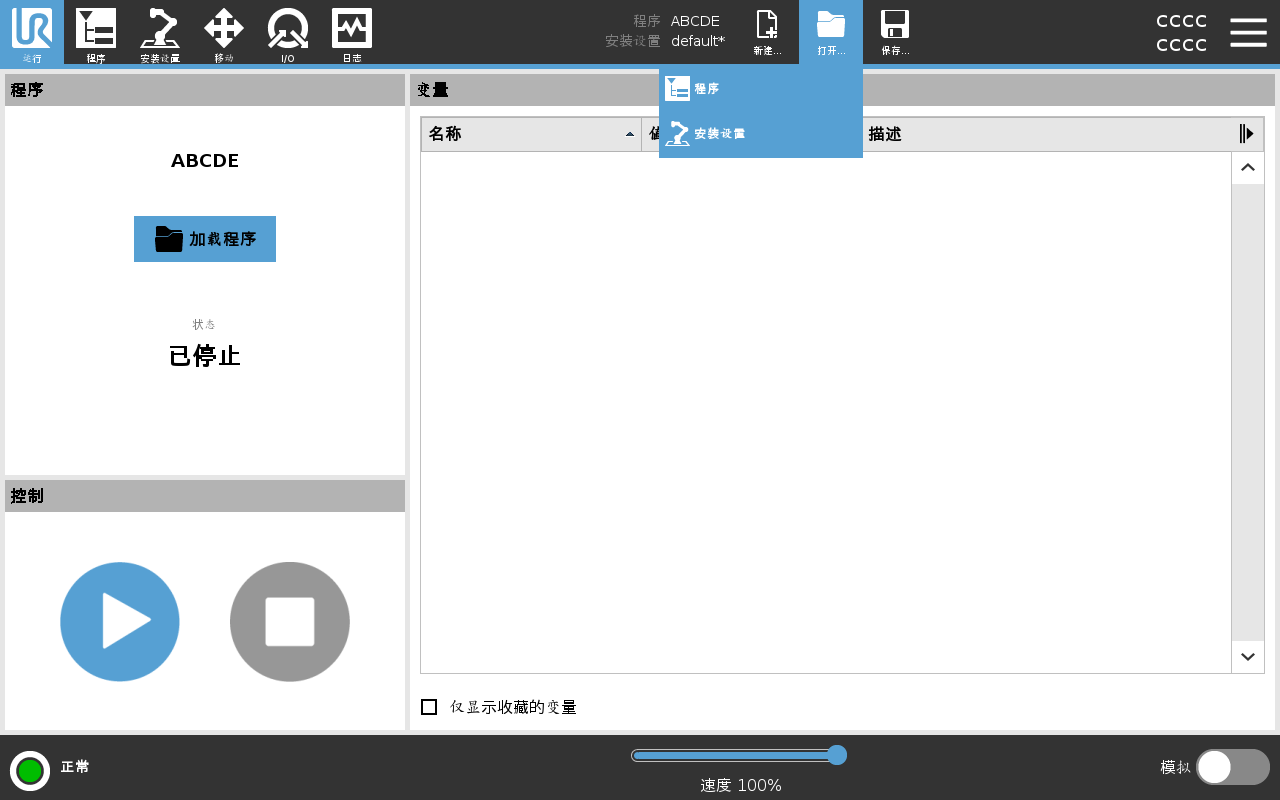Toggle the simulation mode switch
The height and width of the screenshot is (800, 1280).
click(1232, 767)
